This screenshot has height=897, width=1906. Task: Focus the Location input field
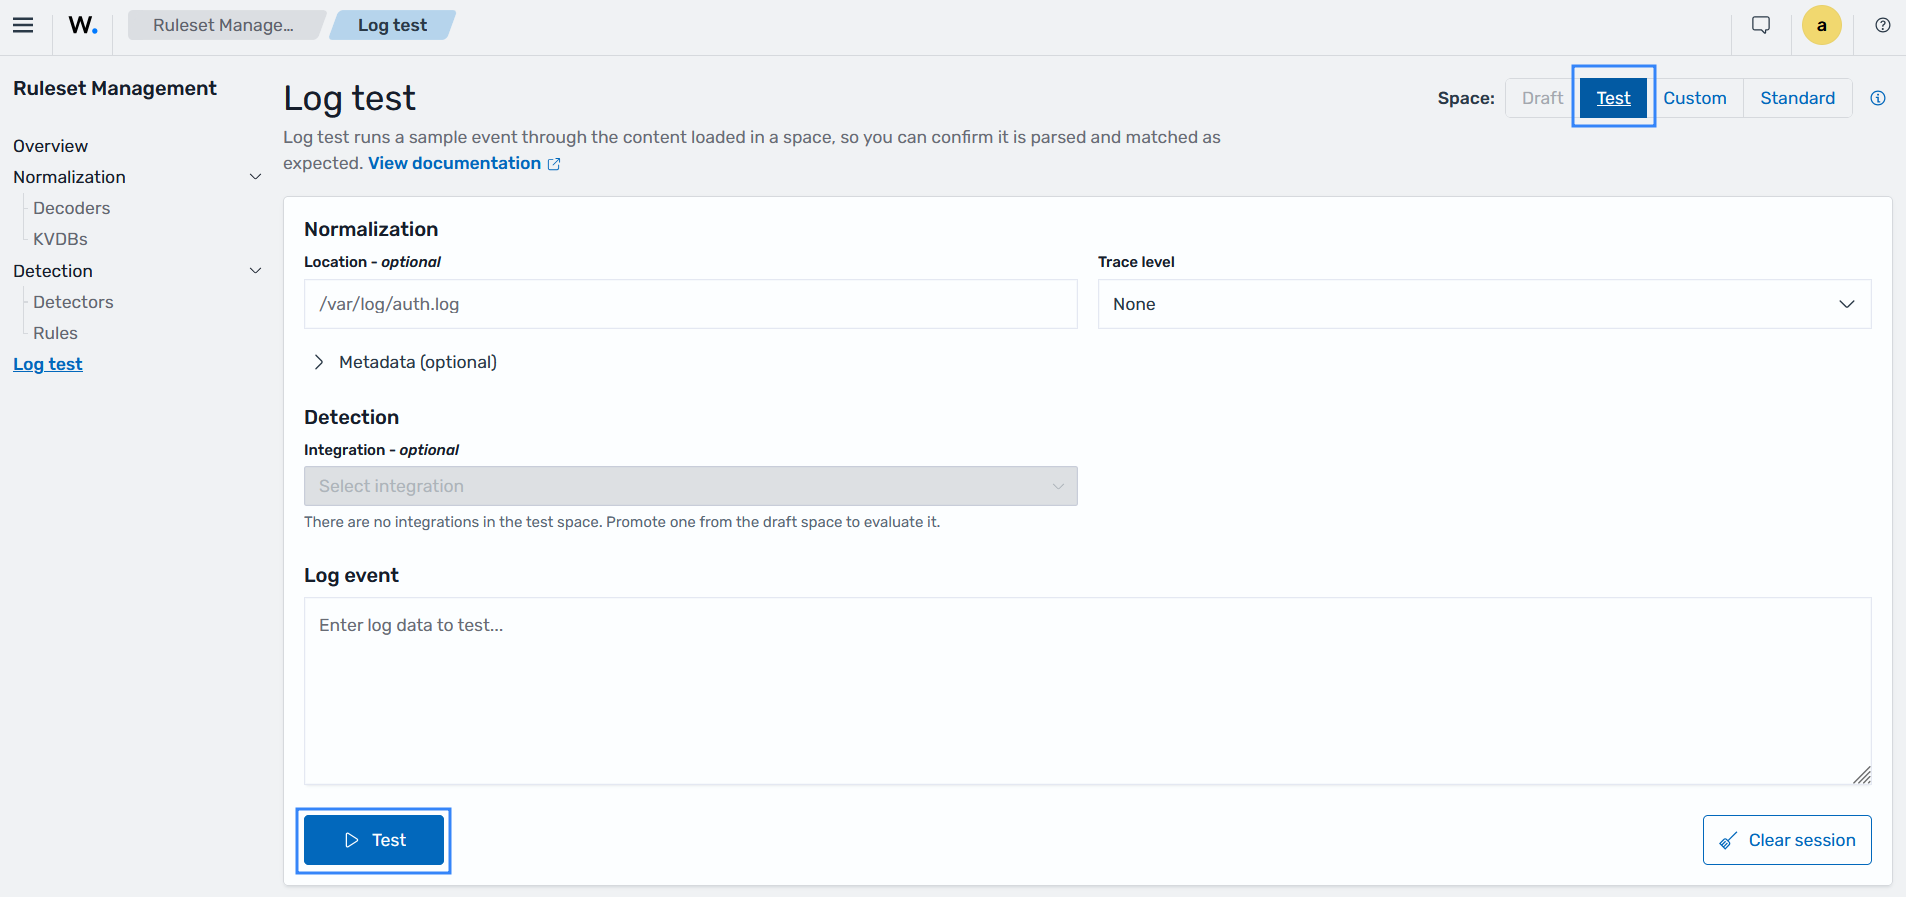coord(690,304)
